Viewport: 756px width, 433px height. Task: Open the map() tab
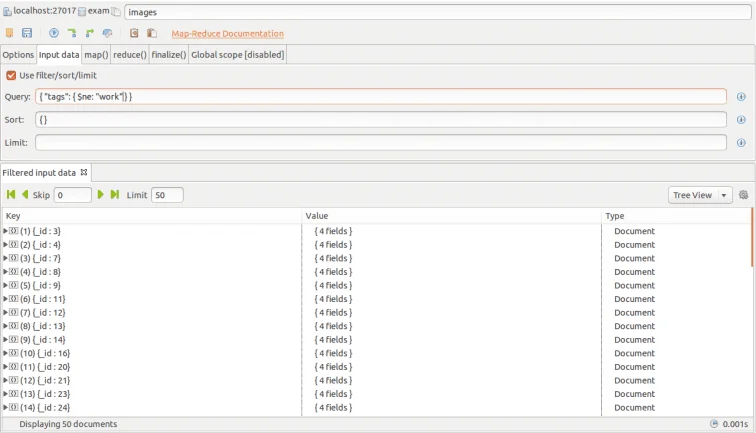coord(96,55)
